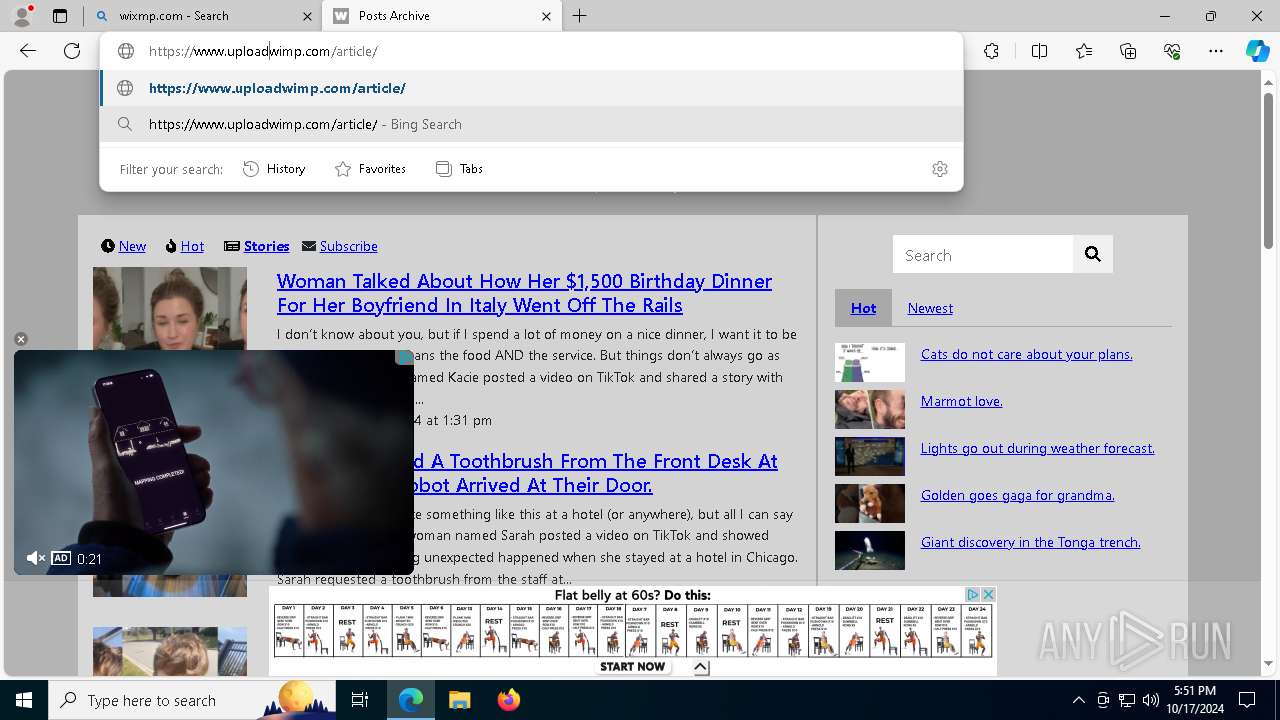The image size is (1280, 720).
Task: Open Cats do not care about your plans
Action: (x=1026, y=354)
